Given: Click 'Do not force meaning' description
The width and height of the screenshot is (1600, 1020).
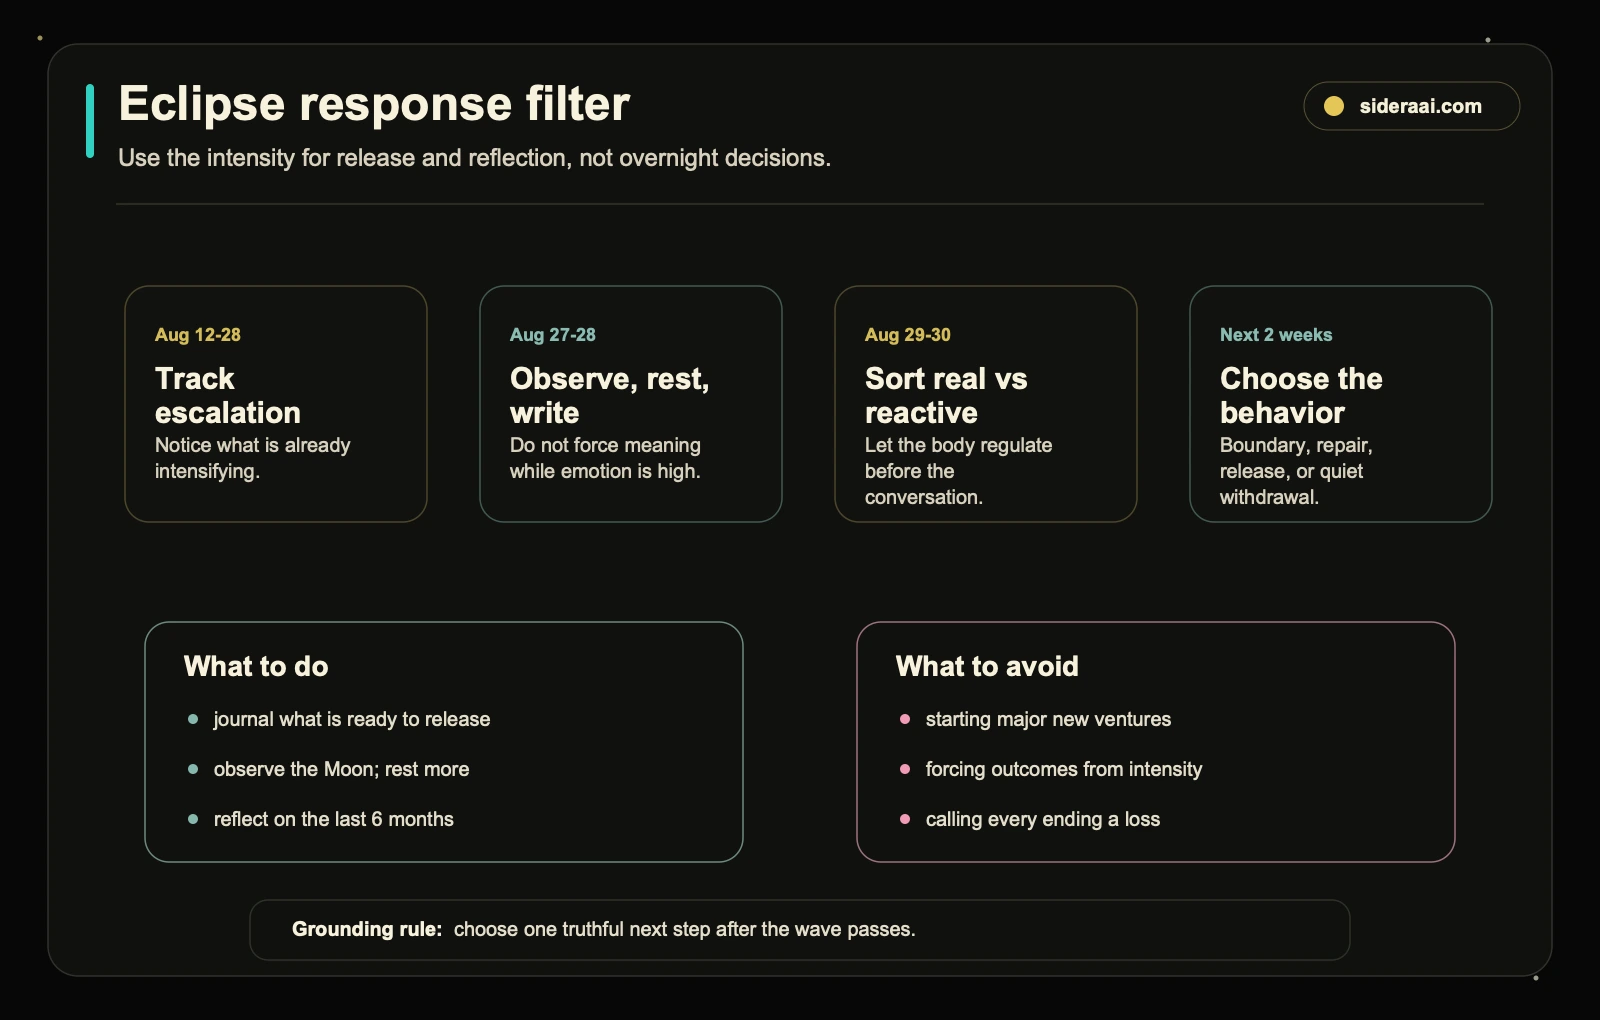Looking at the screenshot, I should coord(605,458).
